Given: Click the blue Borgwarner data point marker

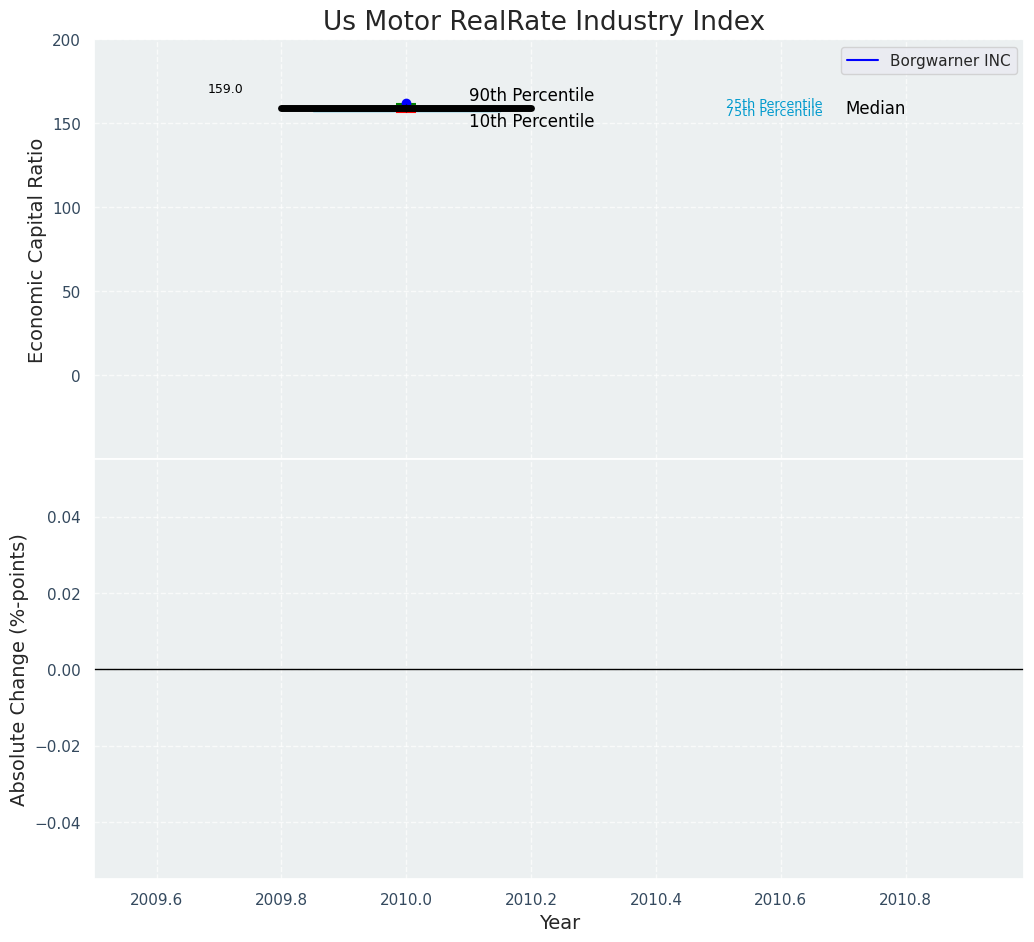Looking at the screenshot, I should point(406,103).
